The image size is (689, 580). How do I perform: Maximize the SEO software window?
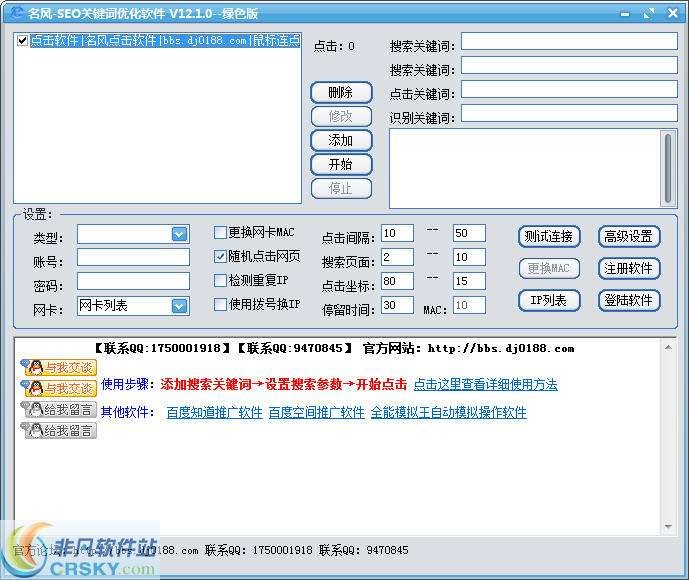tap(649, 14)
